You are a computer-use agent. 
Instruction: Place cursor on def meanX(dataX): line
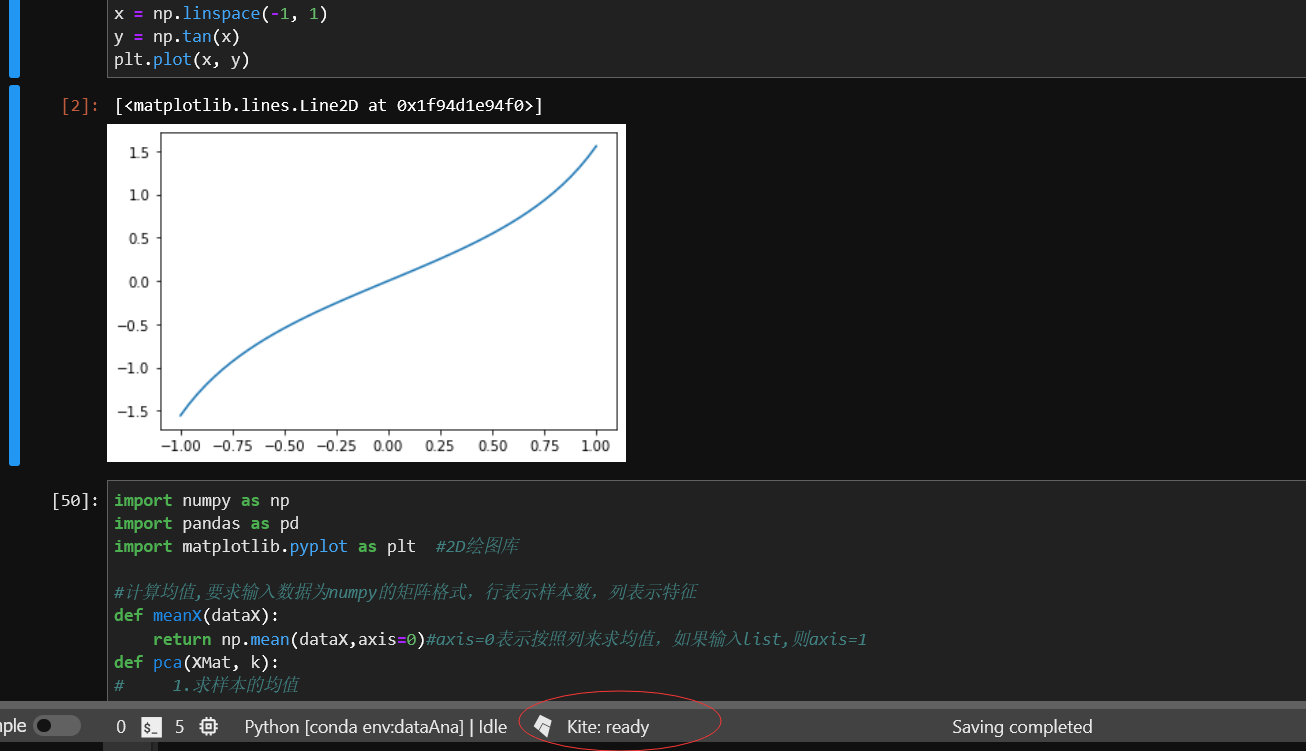coord(197,615)
